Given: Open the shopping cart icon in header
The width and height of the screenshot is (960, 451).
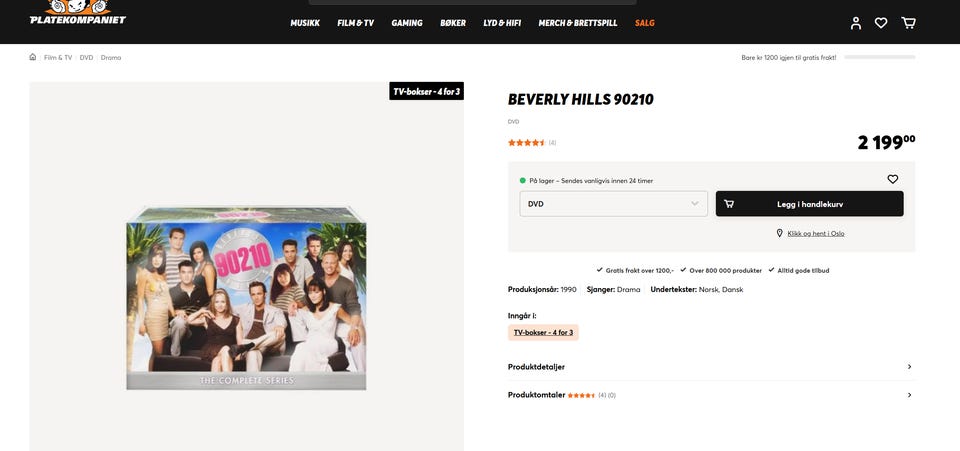Looking at the screenshot, I should [x=909, y=23].
